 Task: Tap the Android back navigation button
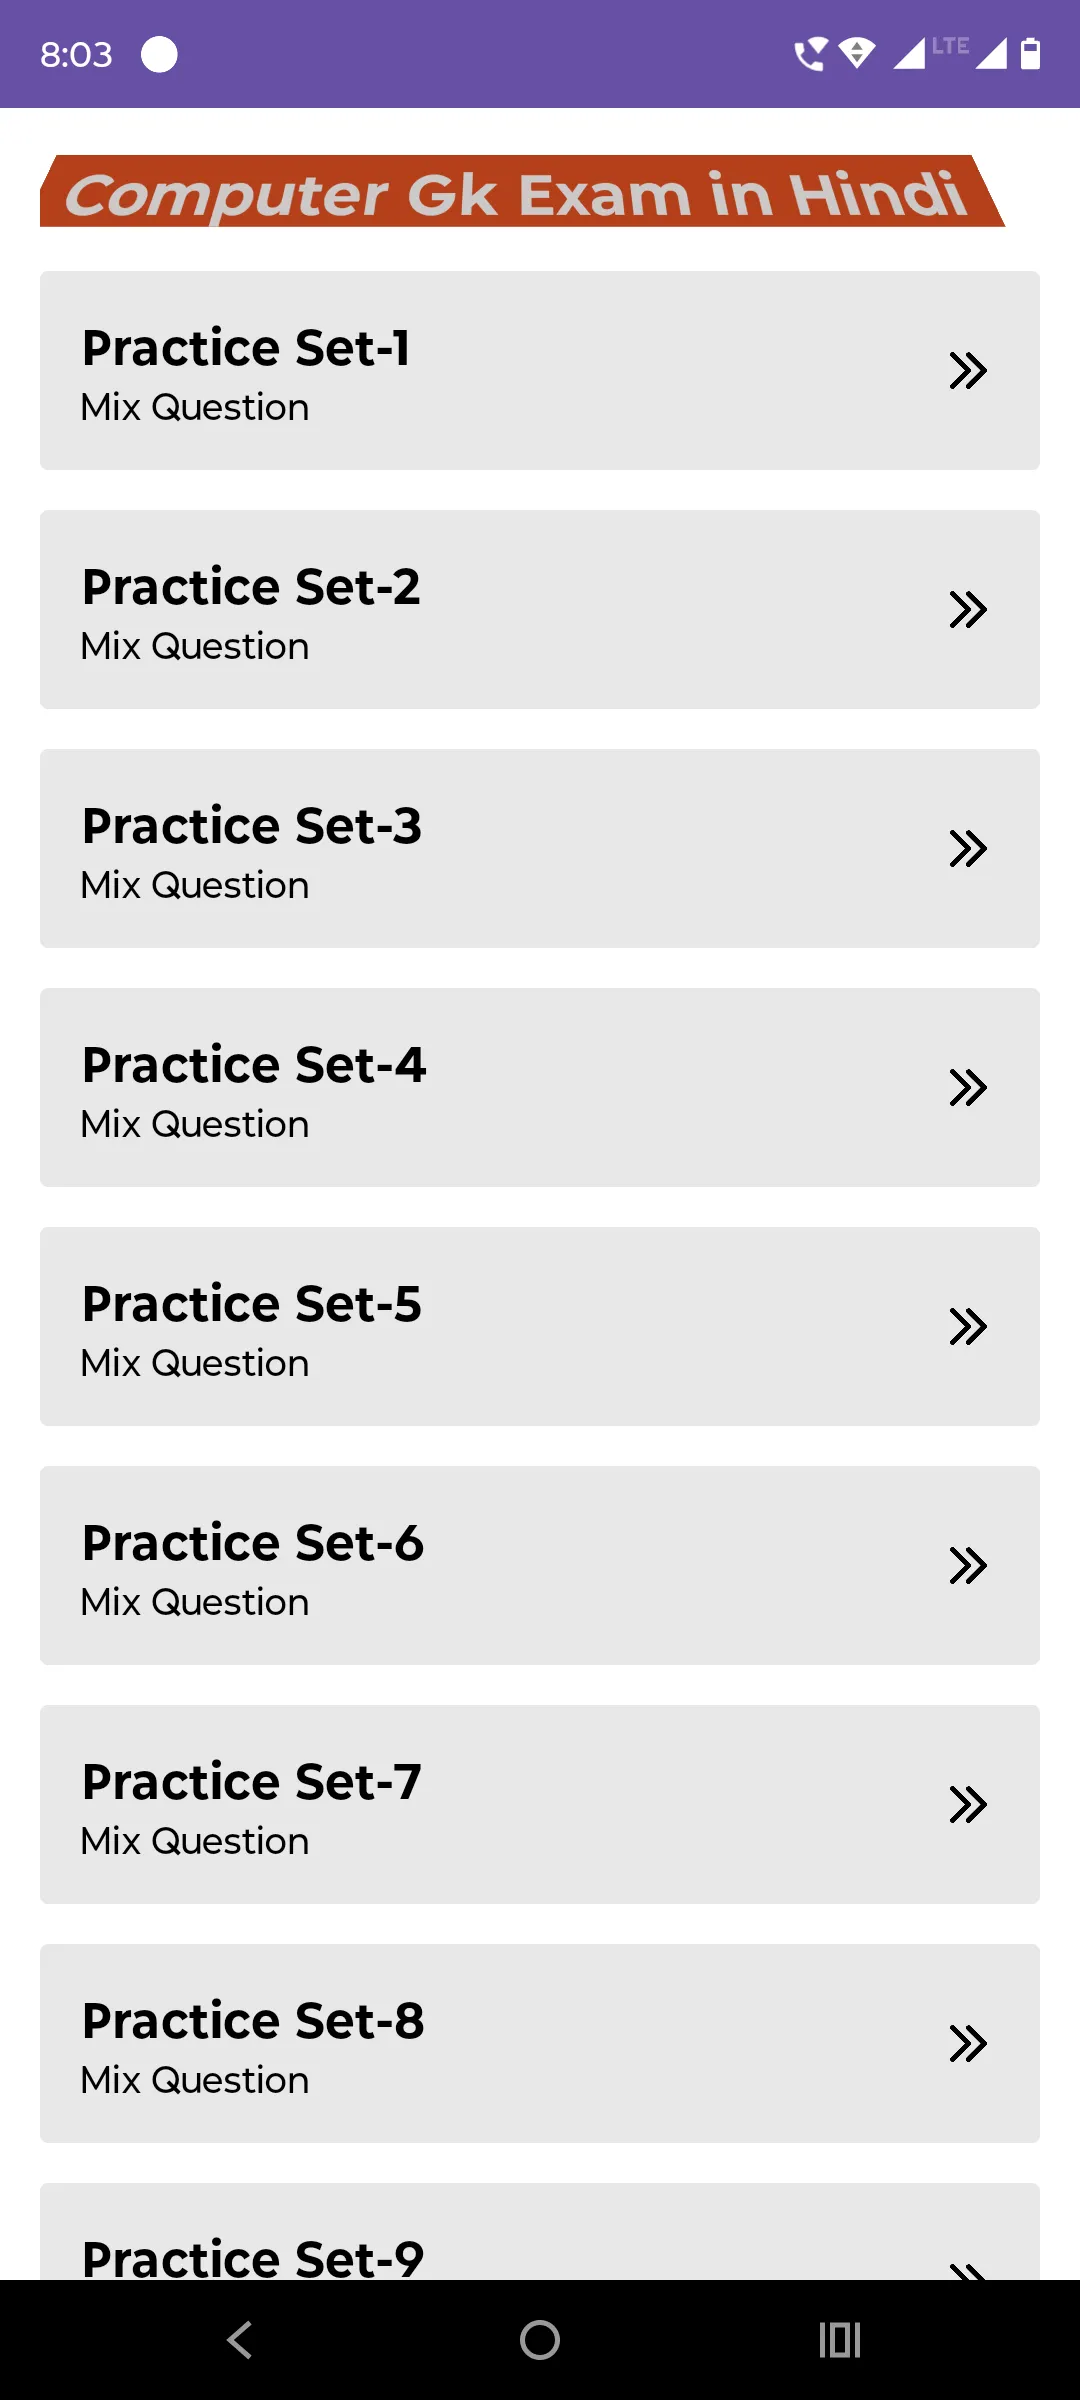[240, 2340]
